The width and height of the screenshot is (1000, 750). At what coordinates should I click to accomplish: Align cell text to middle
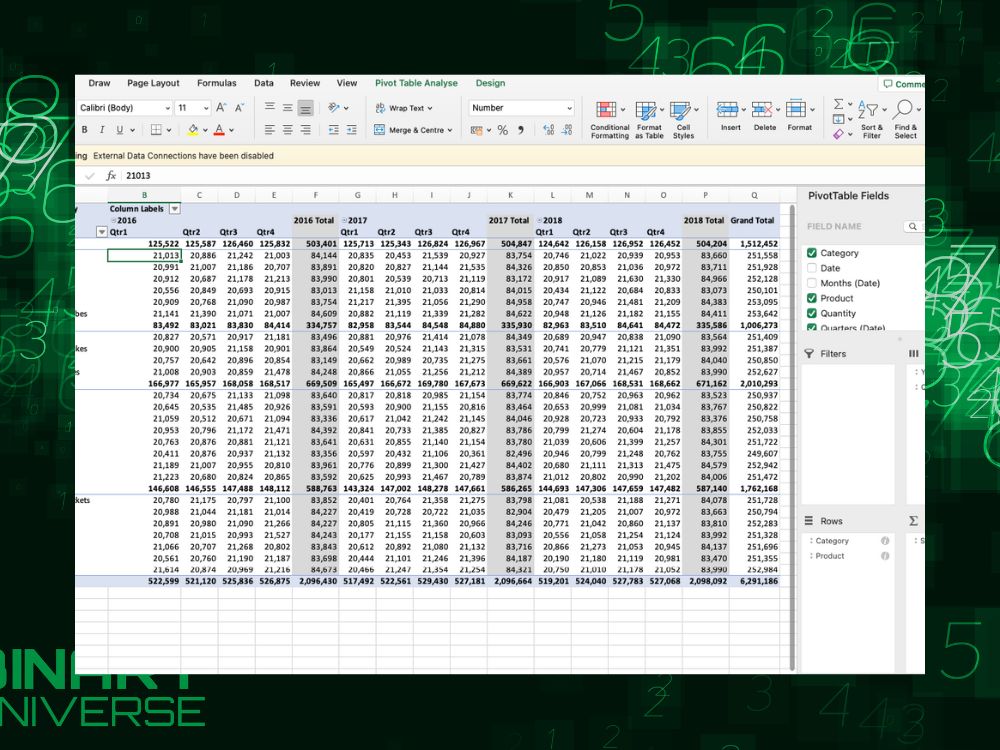click(x=288, y=107)
